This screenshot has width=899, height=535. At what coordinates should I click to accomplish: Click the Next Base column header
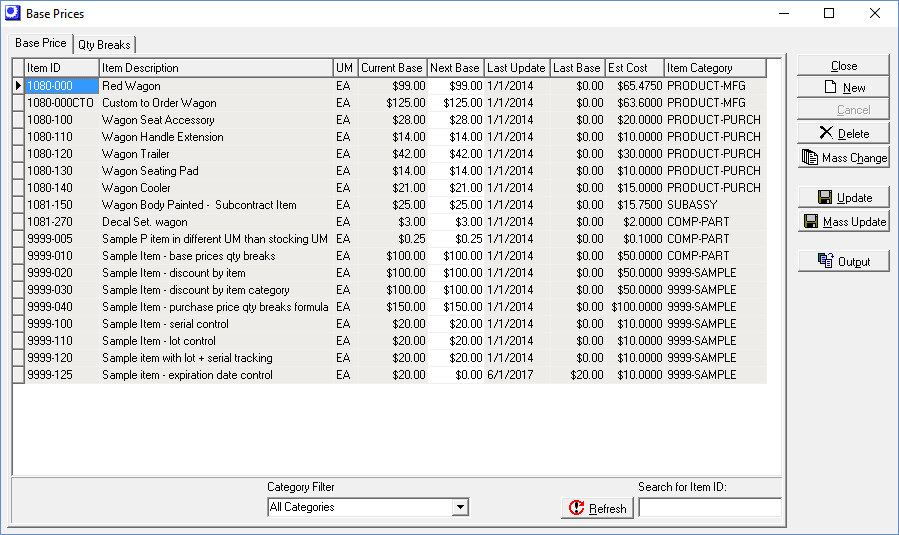tap(456, 68)
